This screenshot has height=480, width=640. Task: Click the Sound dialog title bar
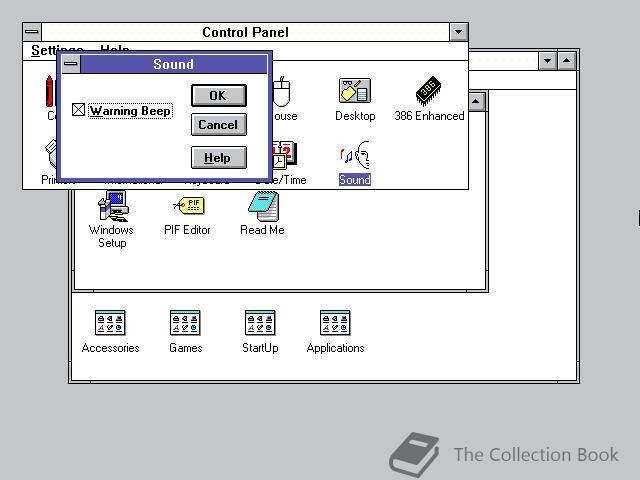[173, 64]
